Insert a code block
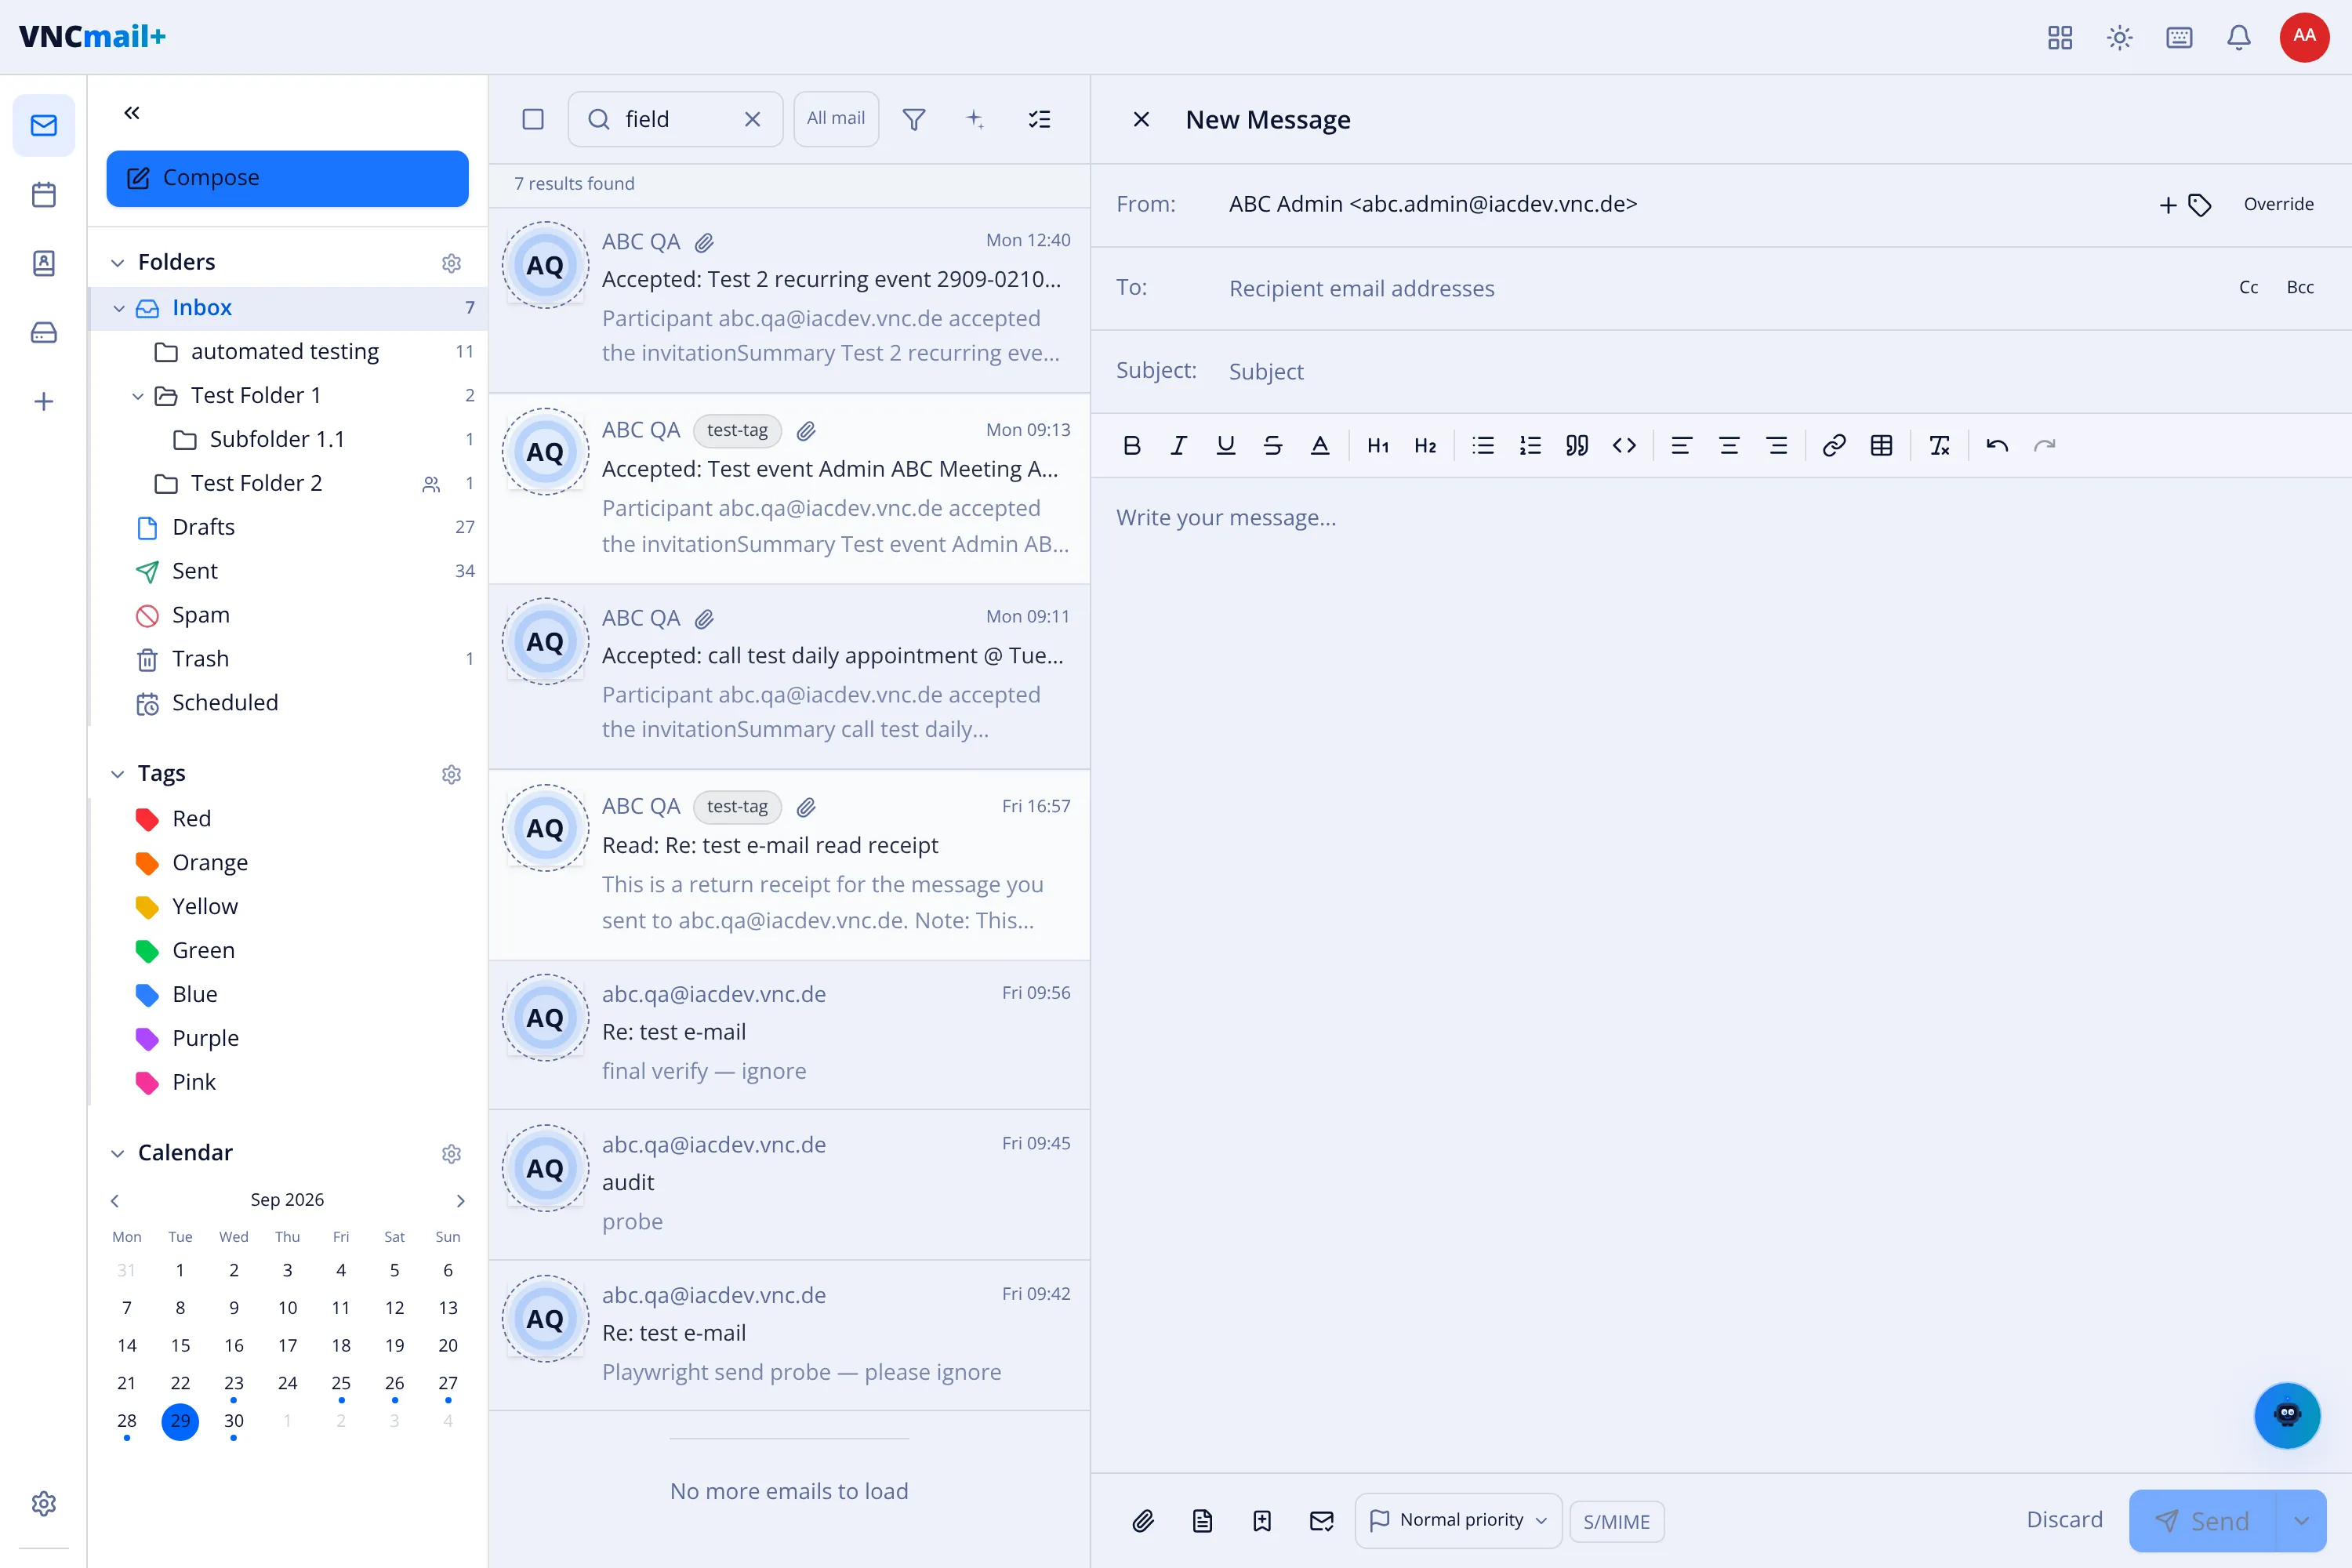The height and width of the screenshot is (1568, 2352). tap(1624, 446)
